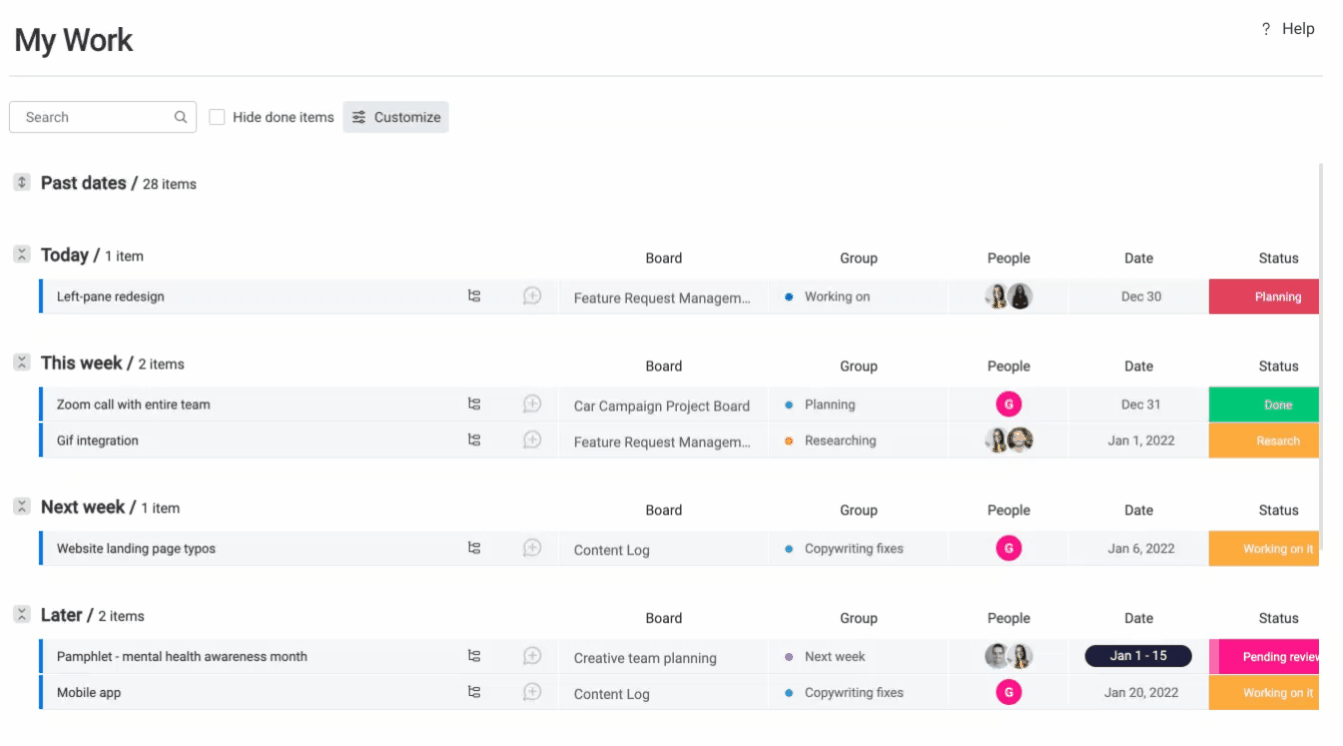
Task: Click subitems icon on Mobile app row
Action: point(474,692)
